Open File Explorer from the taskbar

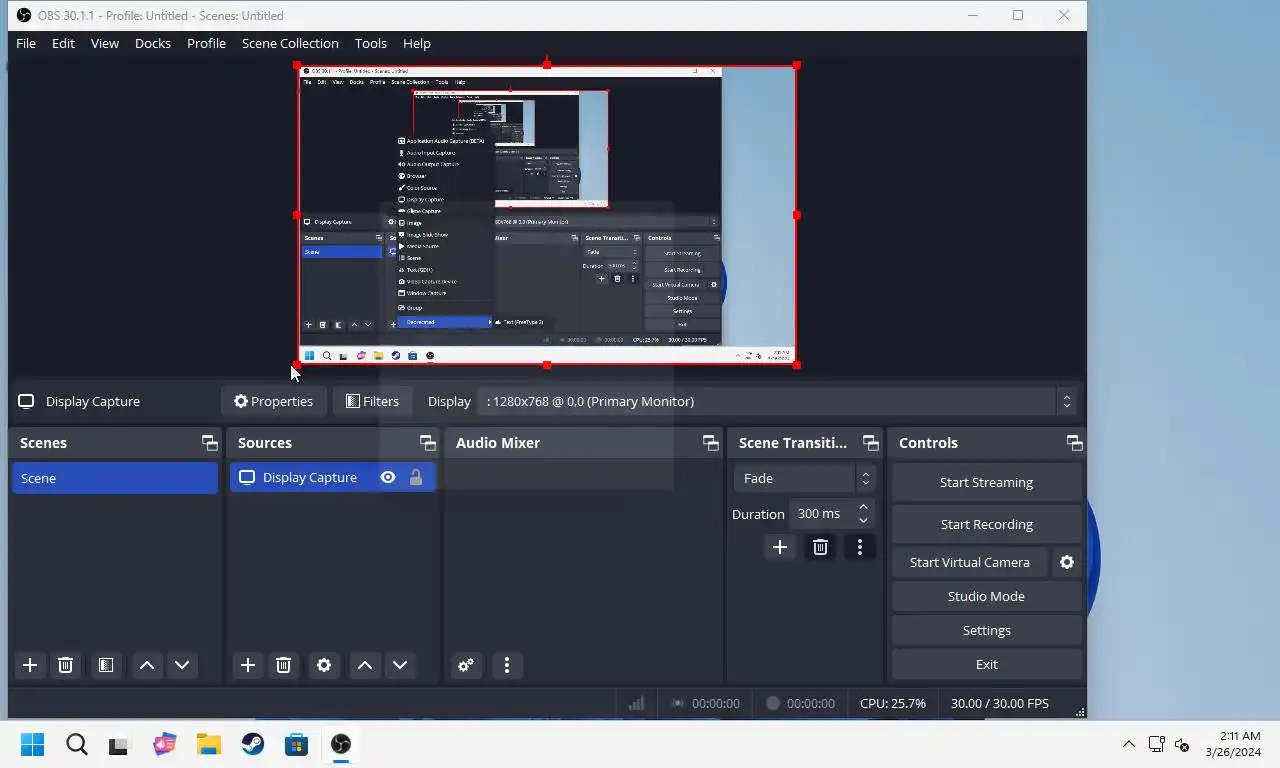point(208,744)
